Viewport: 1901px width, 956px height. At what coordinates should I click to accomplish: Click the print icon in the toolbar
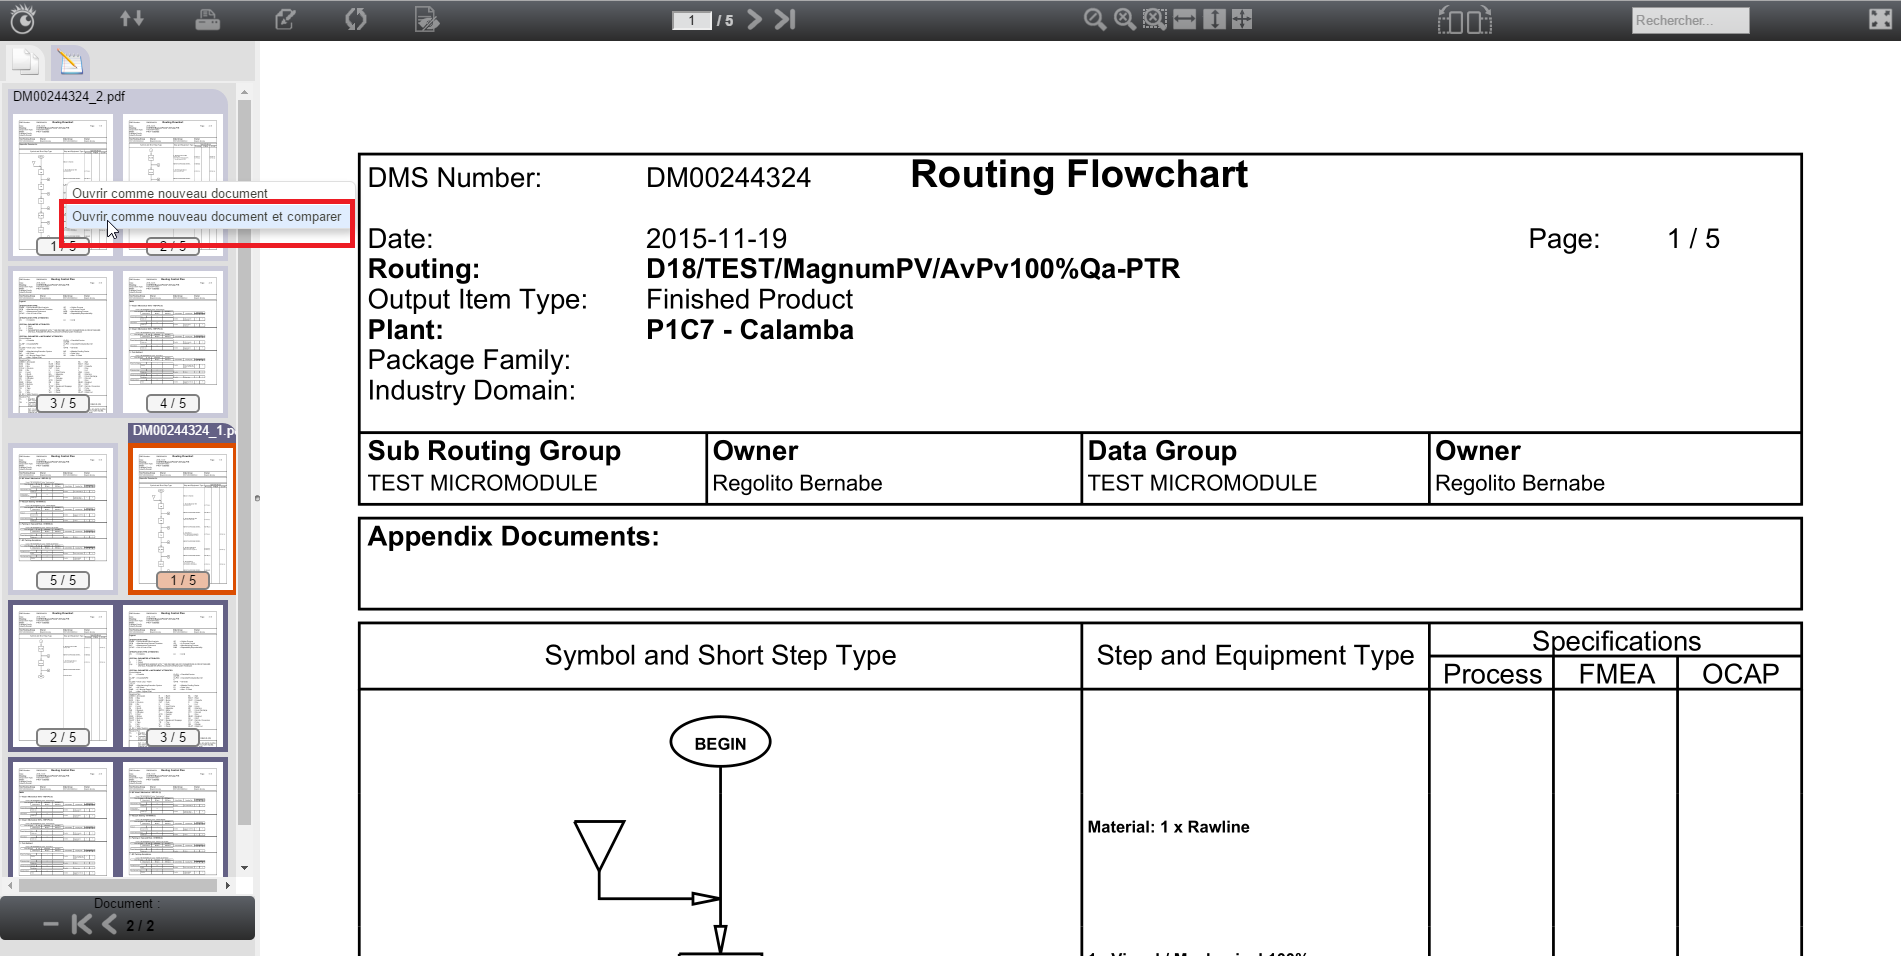click(x=207, y=19)
